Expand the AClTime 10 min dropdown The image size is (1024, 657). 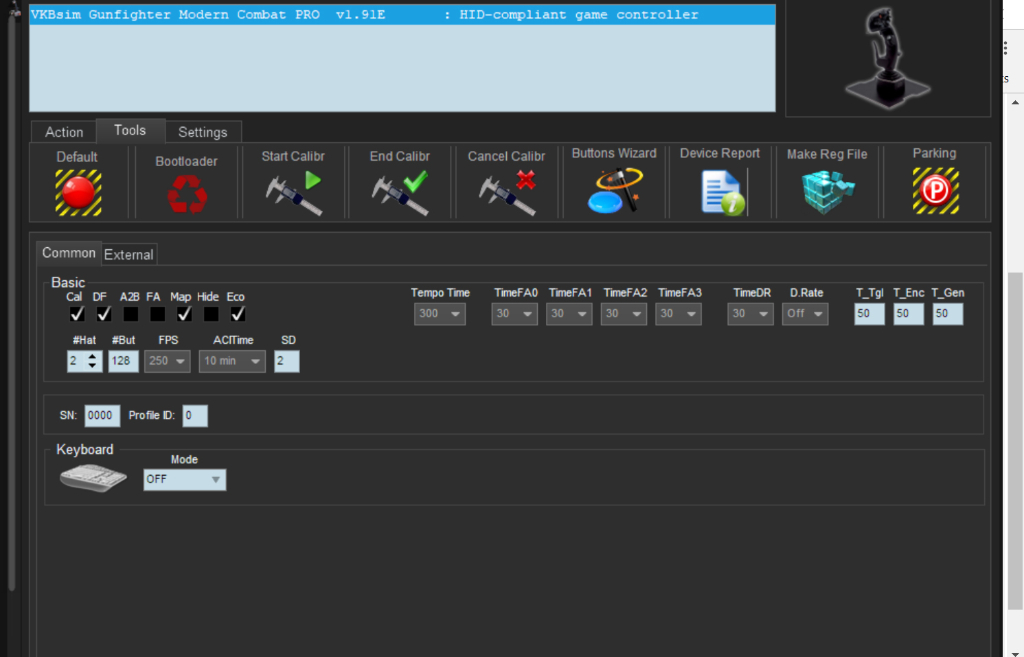tap(232, 361)
